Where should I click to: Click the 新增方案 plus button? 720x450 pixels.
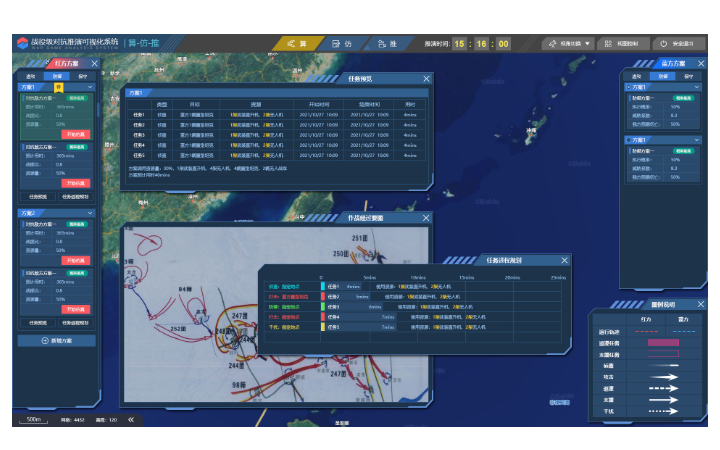click(56, 341)
